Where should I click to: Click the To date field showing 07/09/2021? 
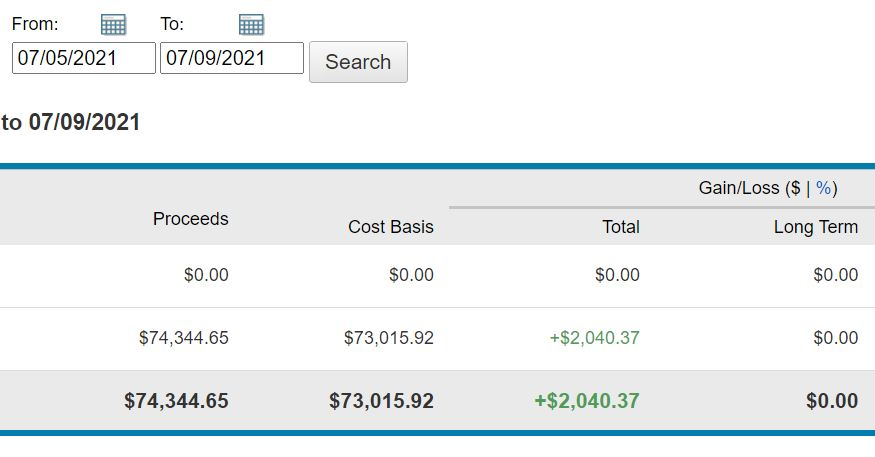click(x=232, y=58)
